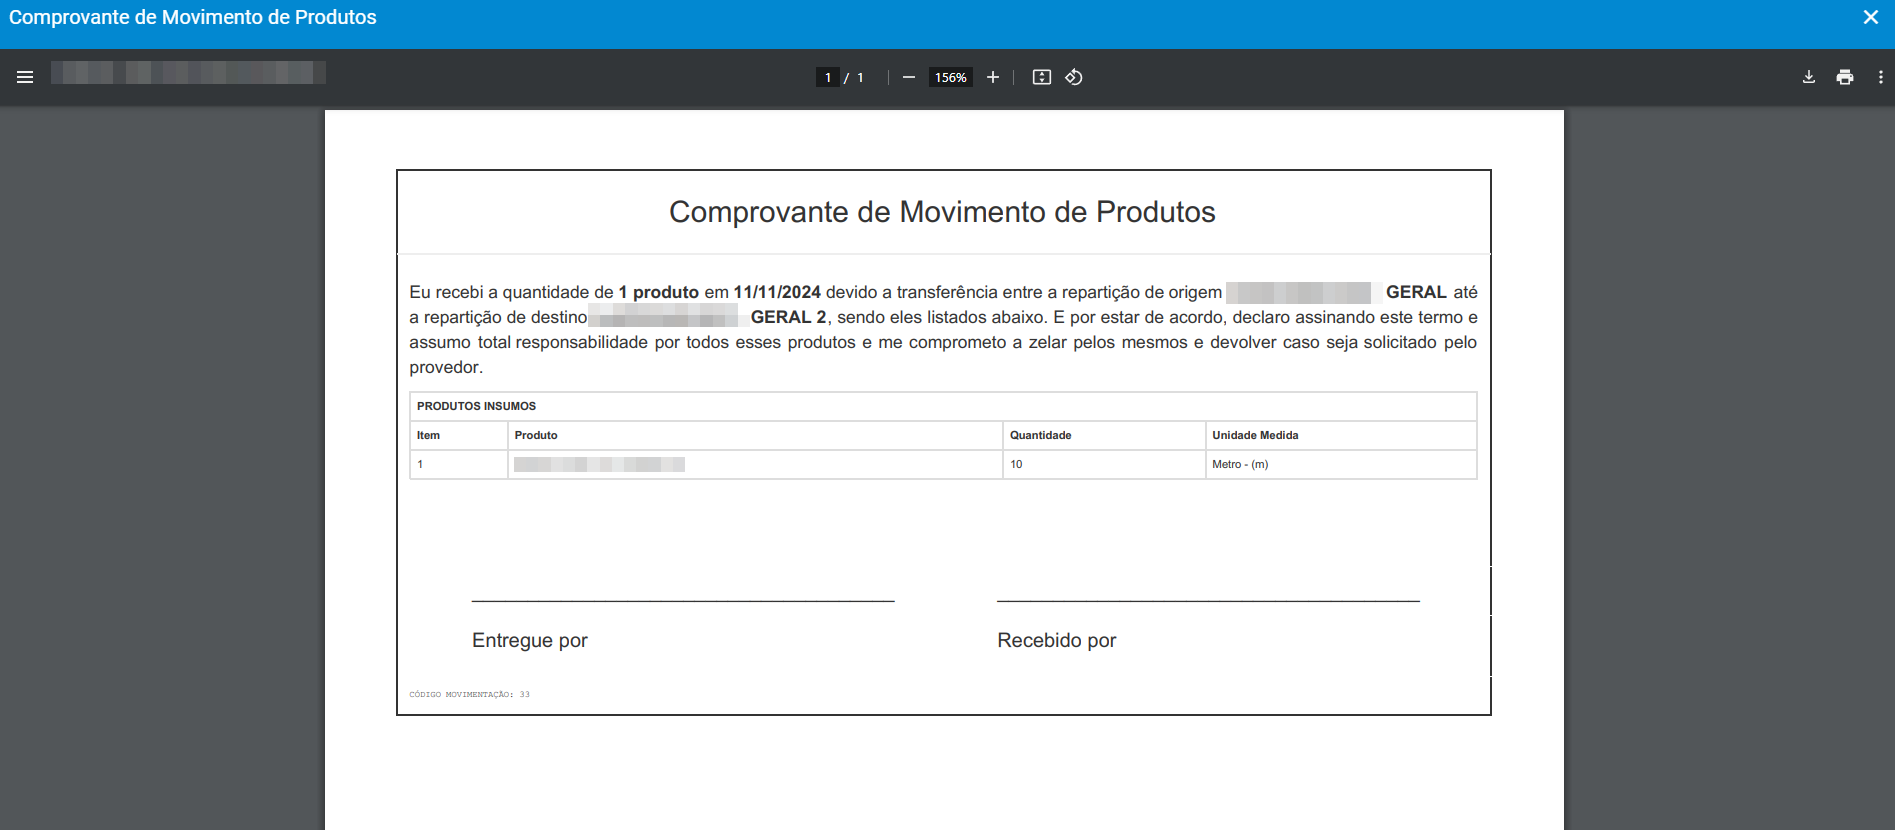
Task: Click the PRODUTOS INSUMOS table title
Action: pos(476,406)
